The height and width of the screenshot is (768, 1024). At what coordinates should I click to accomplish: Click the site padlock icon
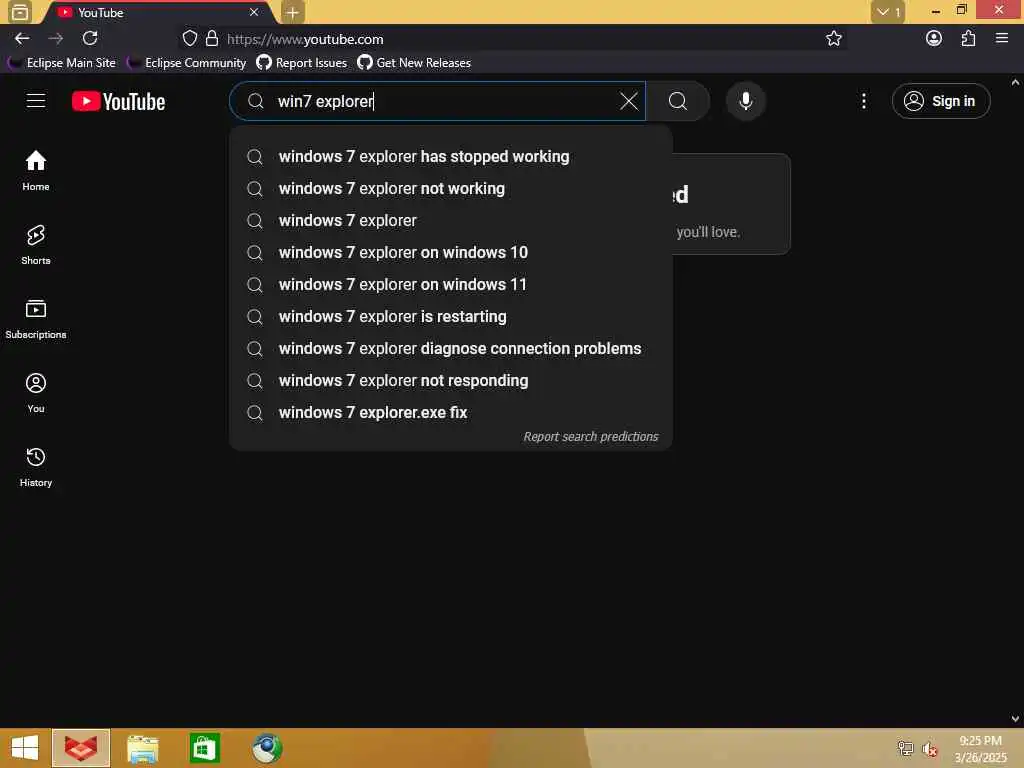(212, 39)
